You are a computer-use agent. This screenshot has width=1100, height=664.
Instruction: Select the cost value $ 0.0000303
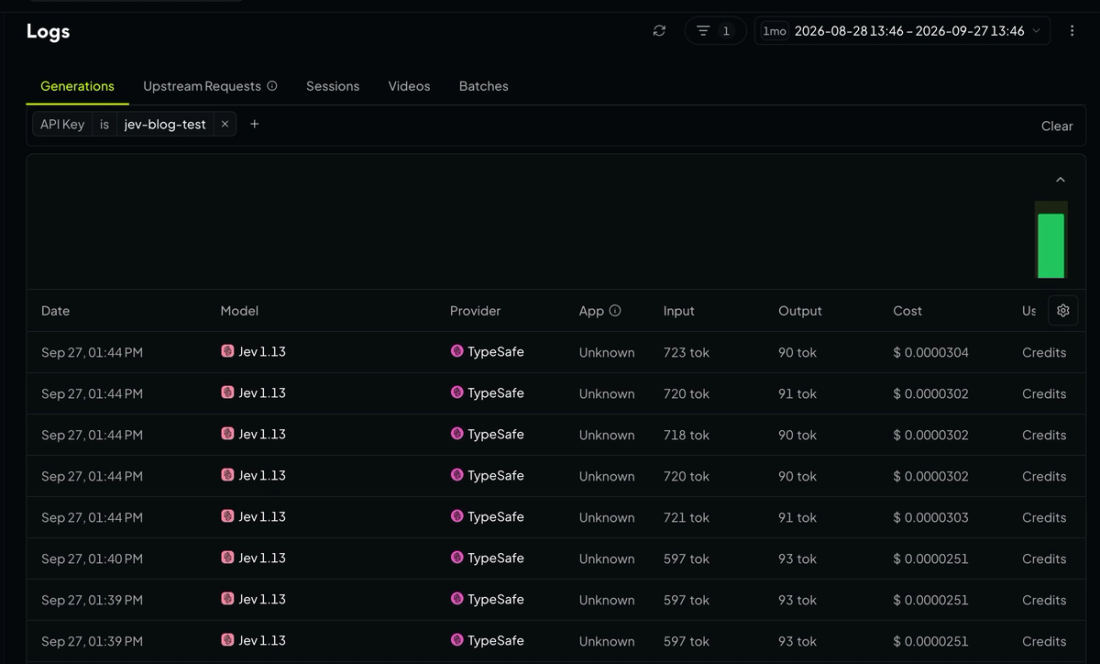point(931,517)
